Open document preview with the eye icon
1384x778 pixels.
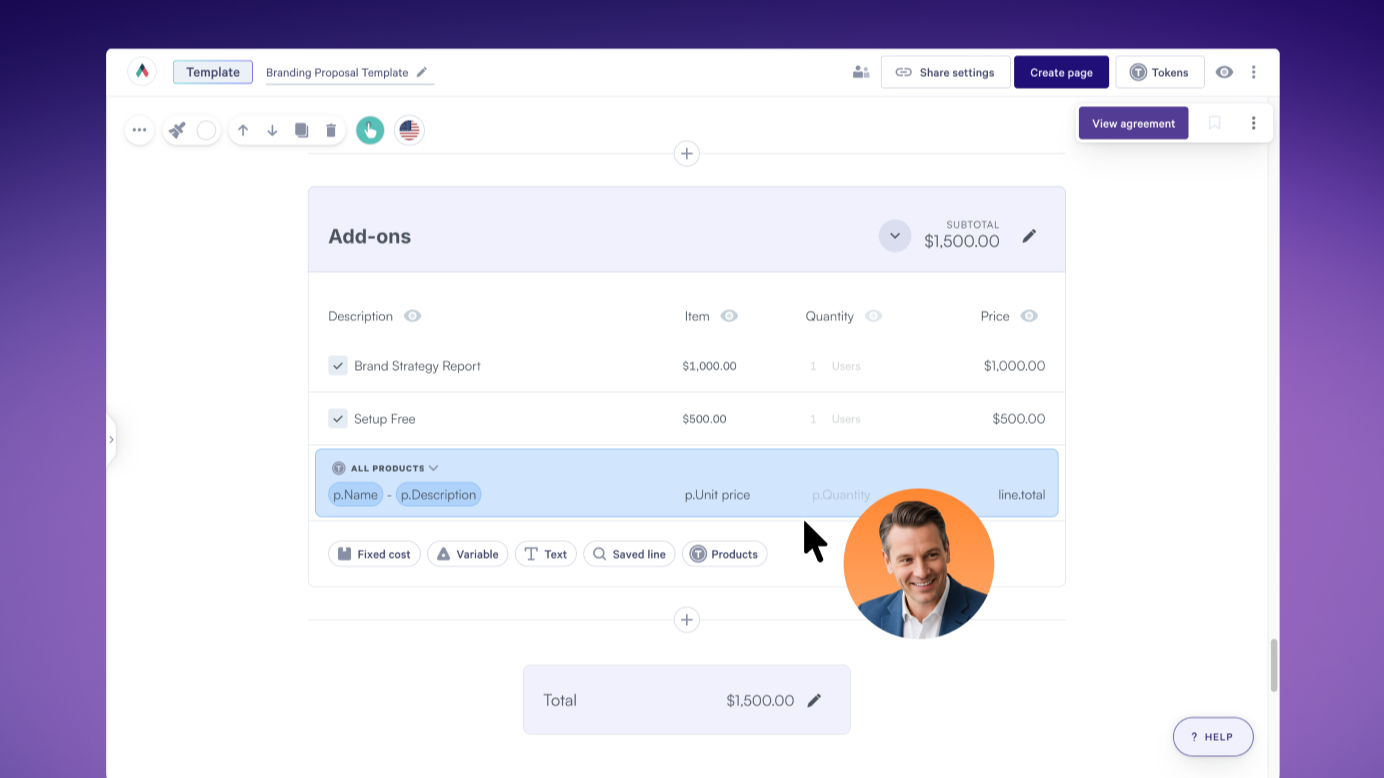tap(1225, 71)
